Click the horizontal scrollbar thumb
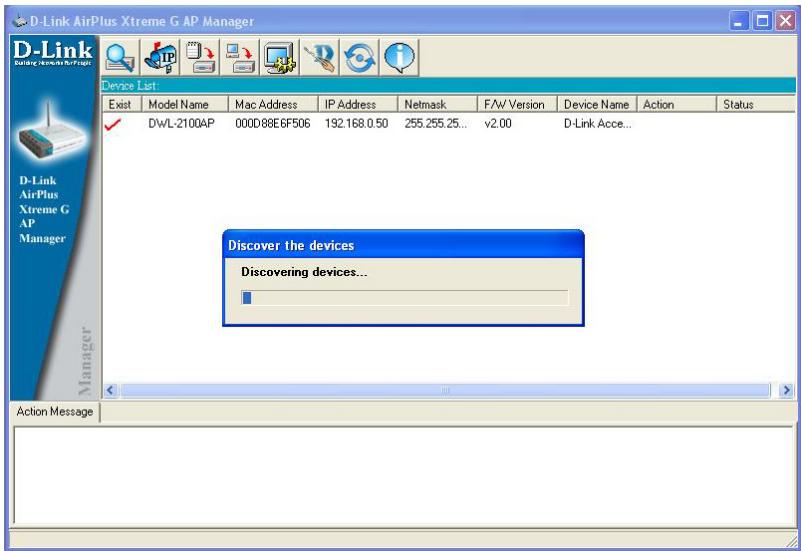 point(445,391)
